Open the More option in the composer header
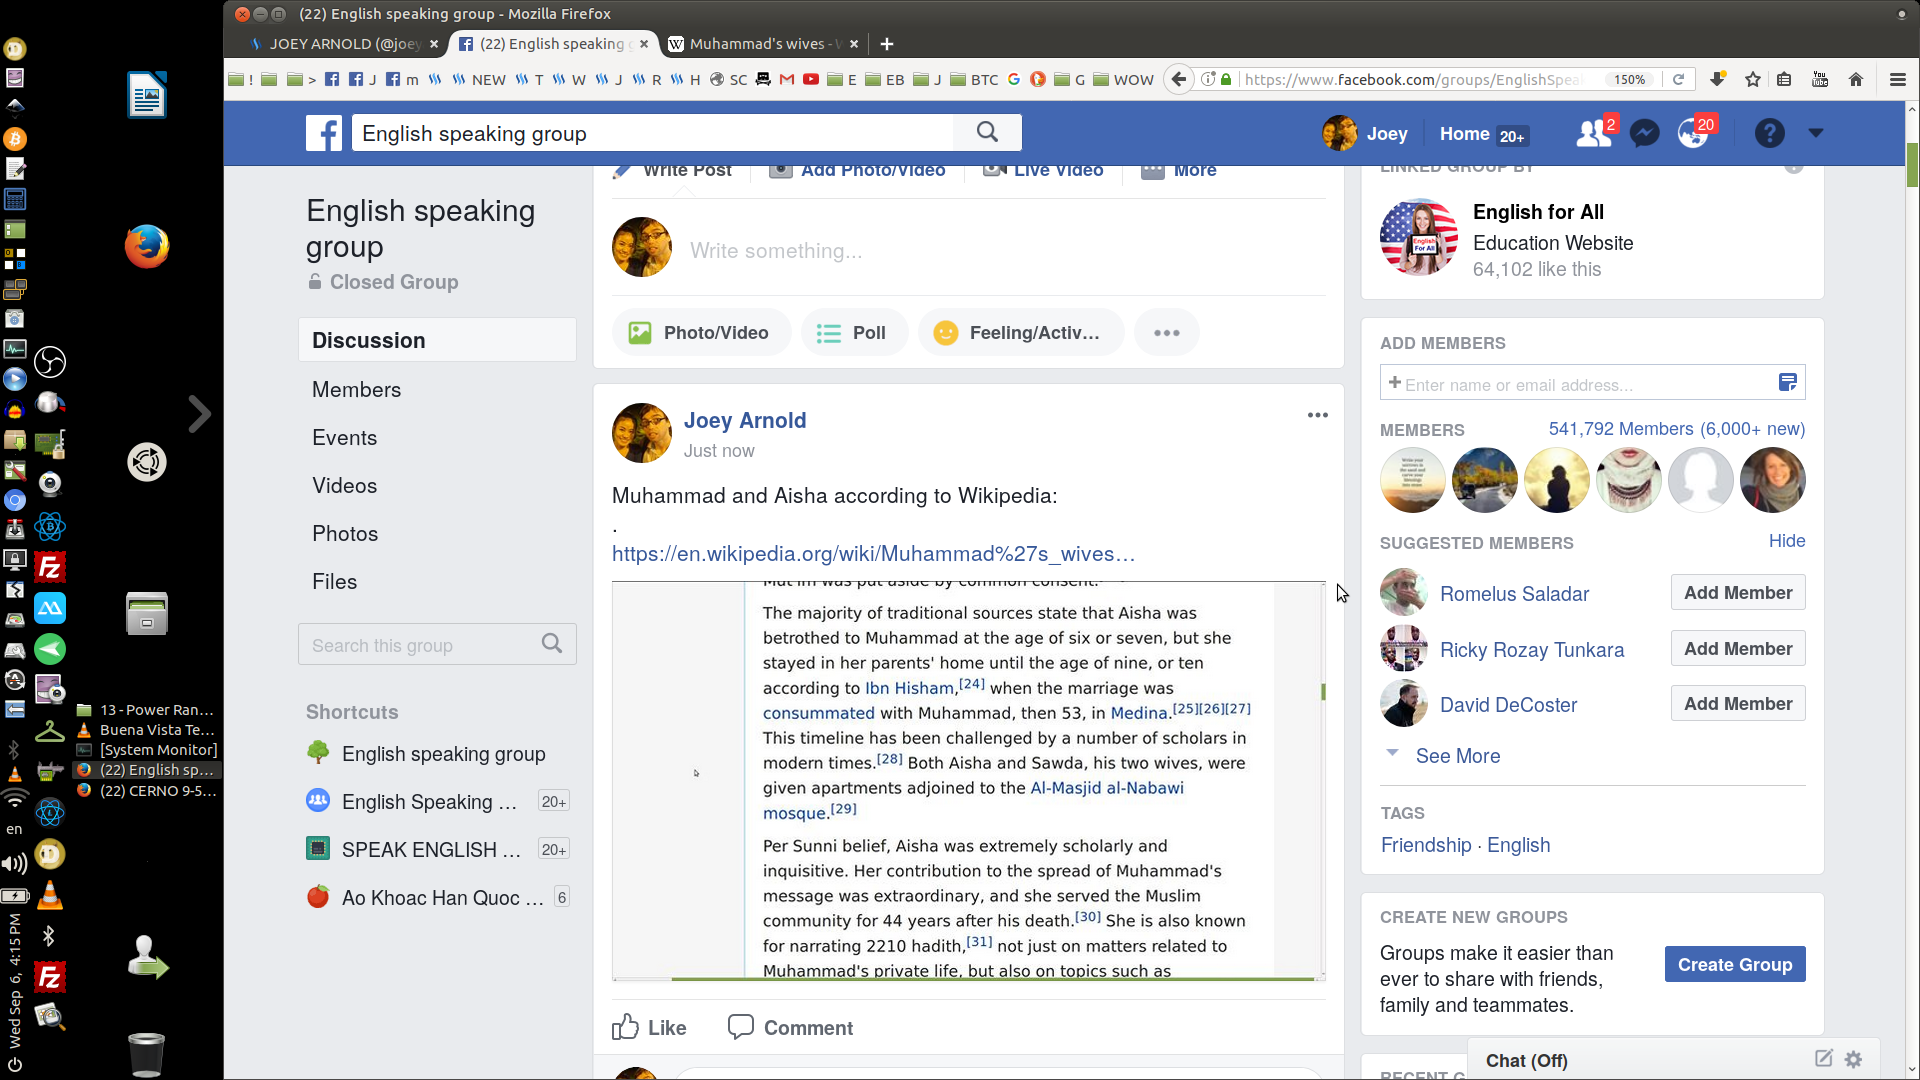The width and height of the screenshot is (1920, 1080). coord(1180,170)
